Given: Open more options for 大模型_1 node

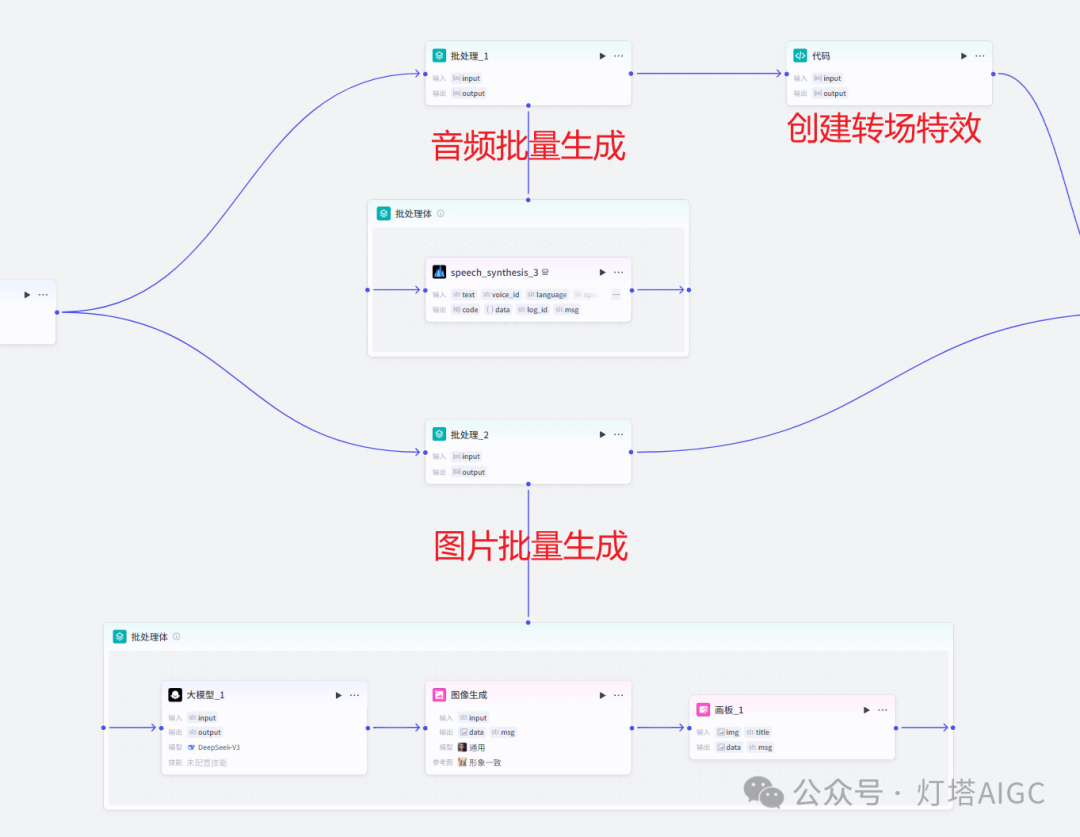Looking at the screenshot, I should coord(354,695).
